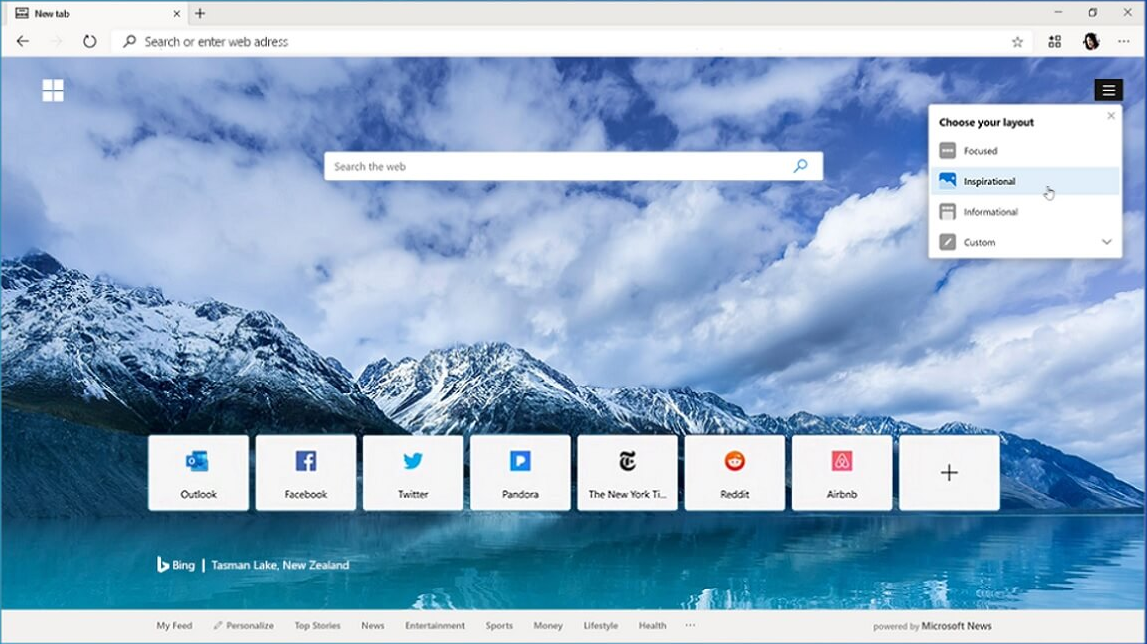Image resolution: width=1147 pixels, height=644 pixels.
Task: Switch to the Top Stories tab
Action: 317,626
